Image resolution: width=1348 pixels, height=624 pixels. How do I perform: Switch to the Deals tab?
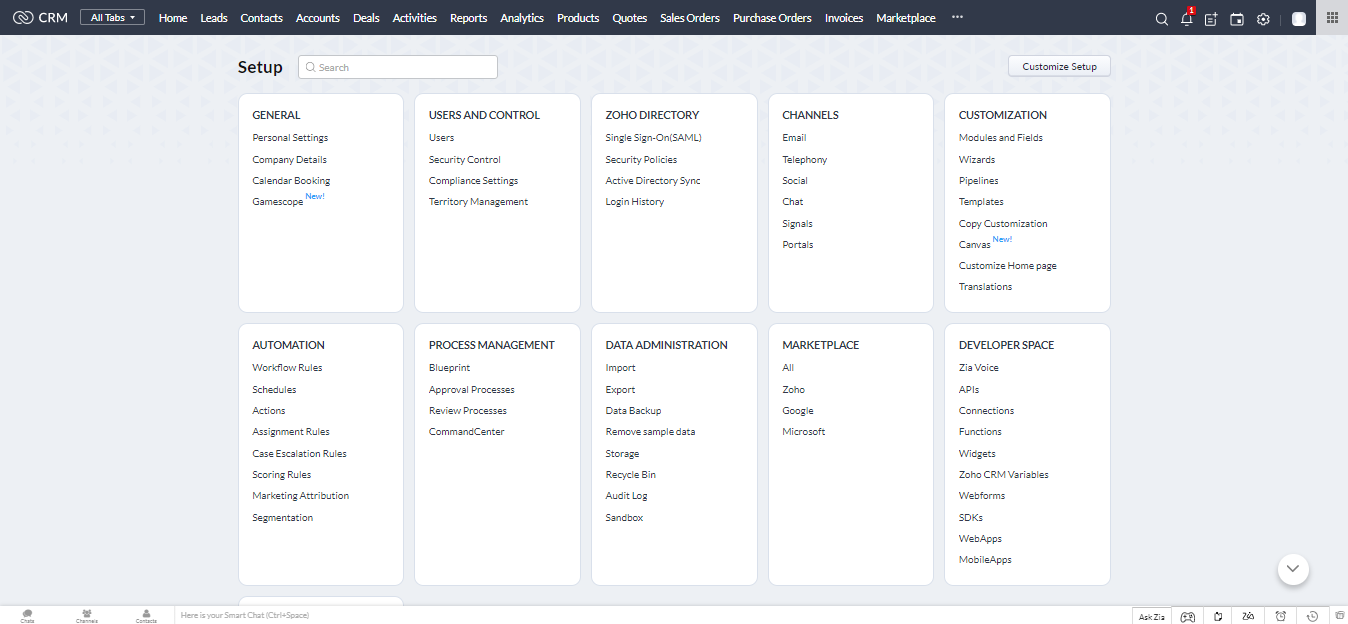[366, 18]
